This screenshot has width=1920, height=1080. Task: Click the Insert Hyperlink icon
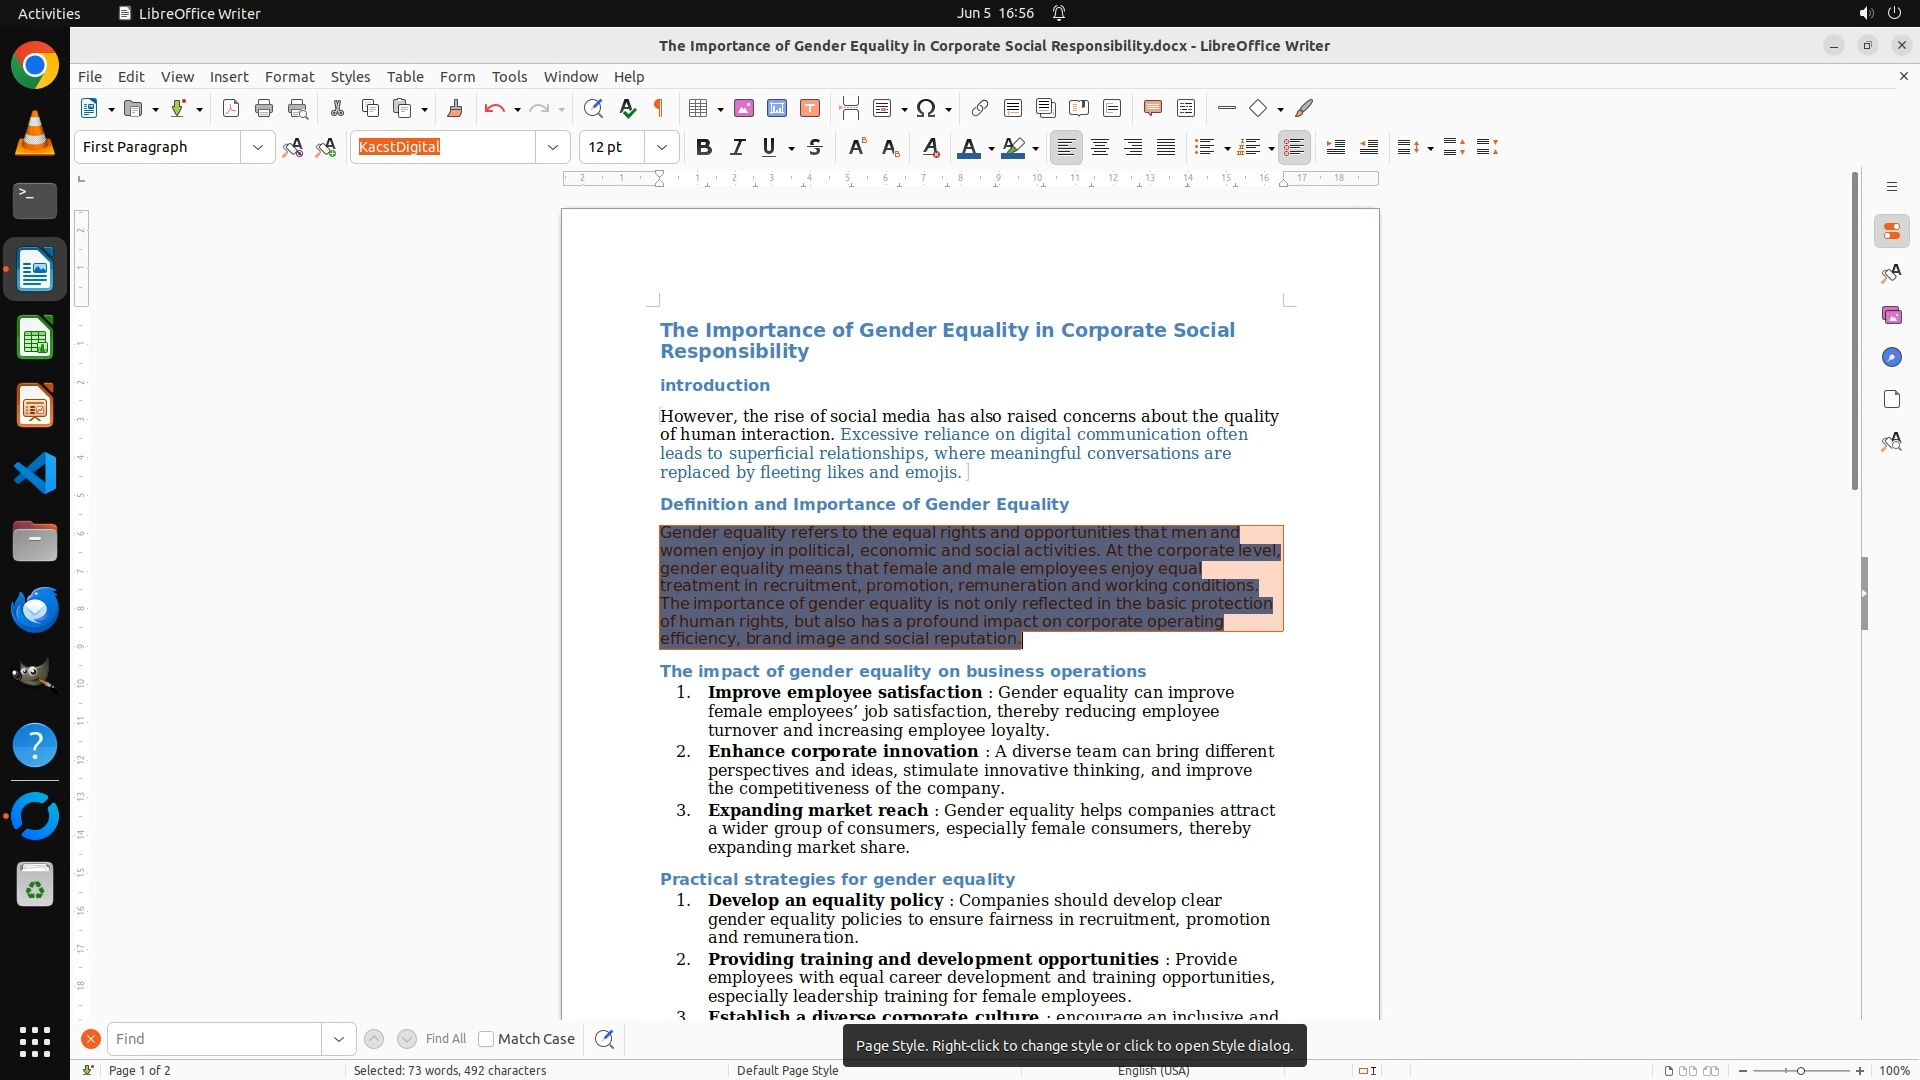click(980, 108)
